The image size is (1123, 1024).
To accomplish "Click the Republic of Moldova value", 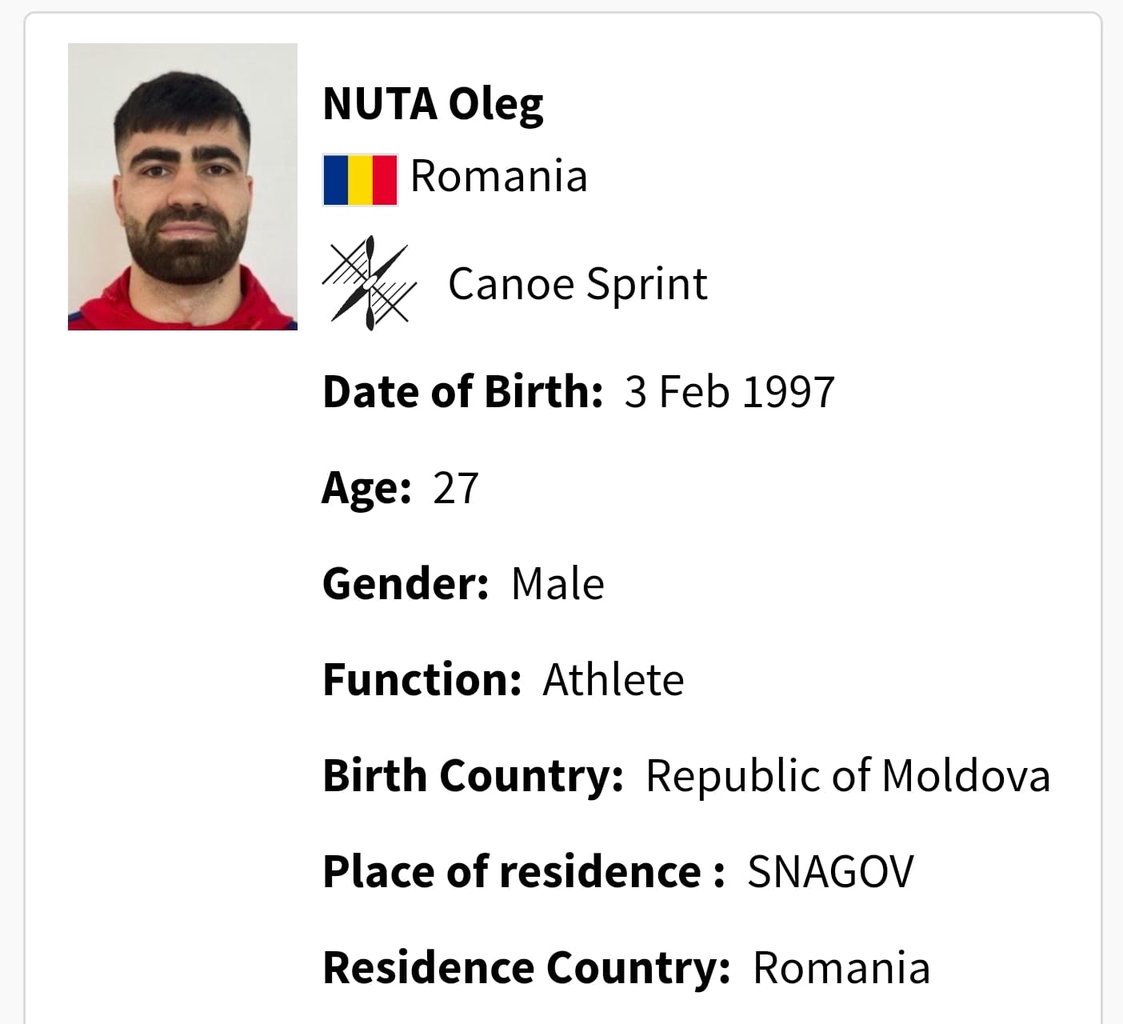I will click(848, 776).
